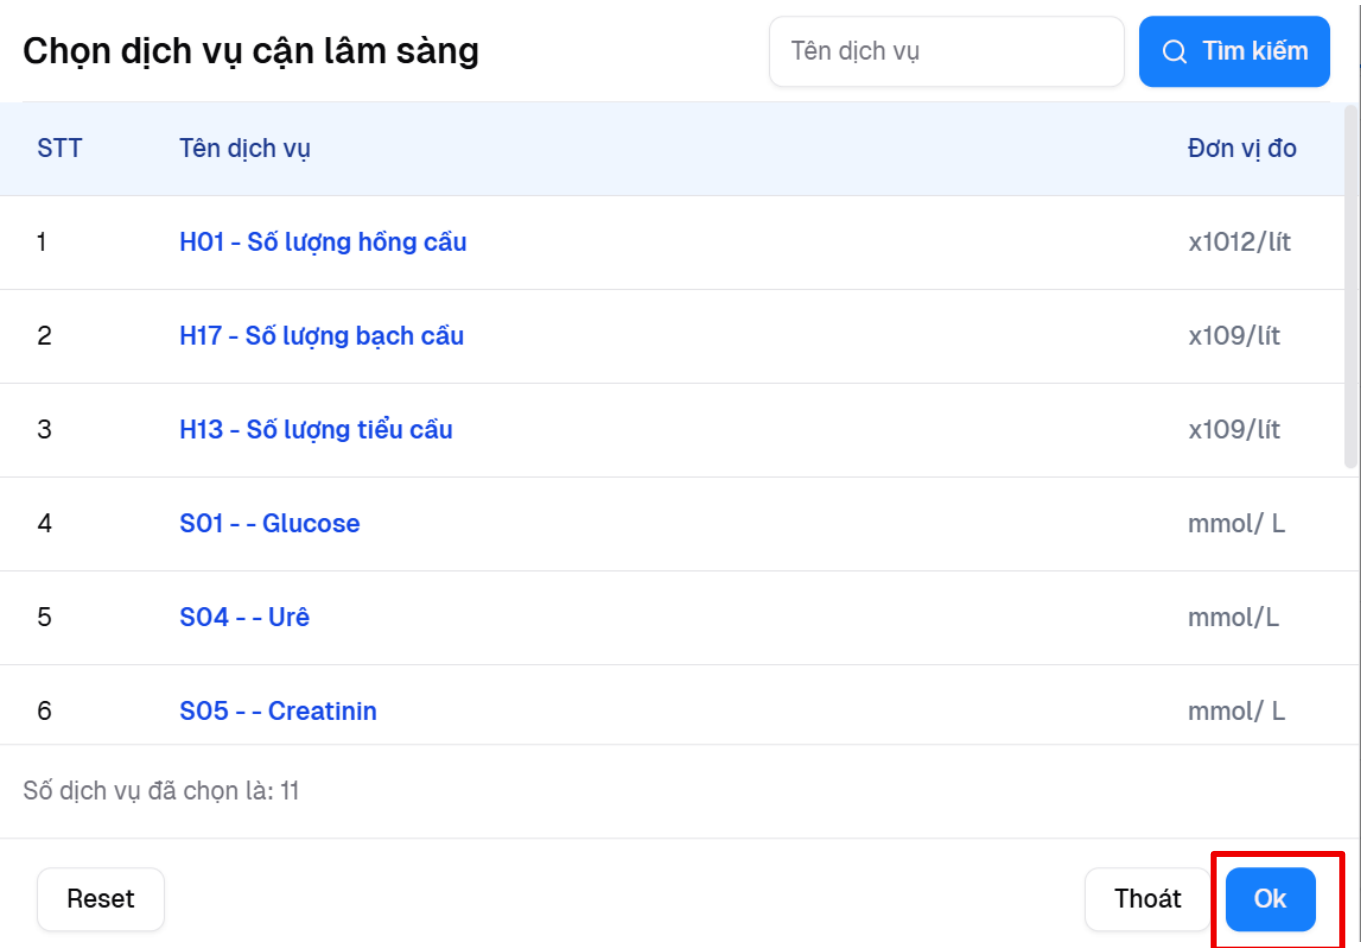Screen dimensions: 1368x948
Task: Click the Tìm kiếm search button
Action: coord(1234,51)
